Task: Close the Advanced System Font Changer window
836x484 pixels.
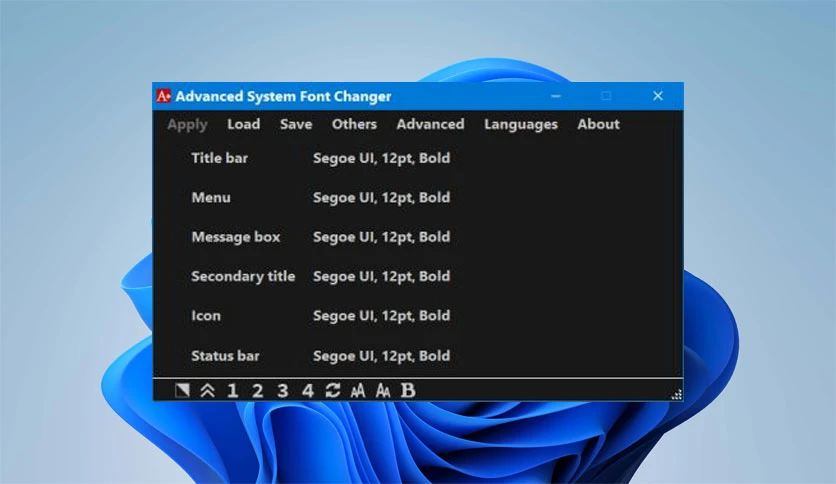Action: coord(657,96)
